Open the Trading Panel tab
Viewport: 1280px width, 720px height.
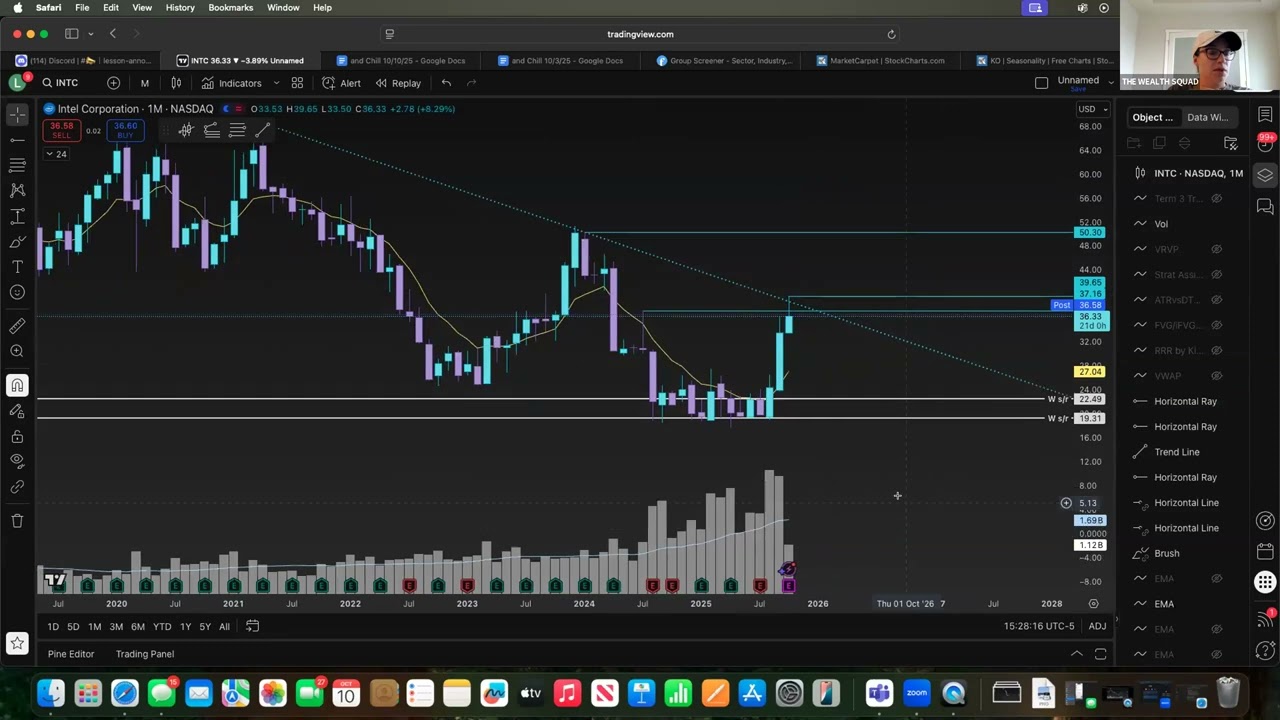[x=145, y=654]
